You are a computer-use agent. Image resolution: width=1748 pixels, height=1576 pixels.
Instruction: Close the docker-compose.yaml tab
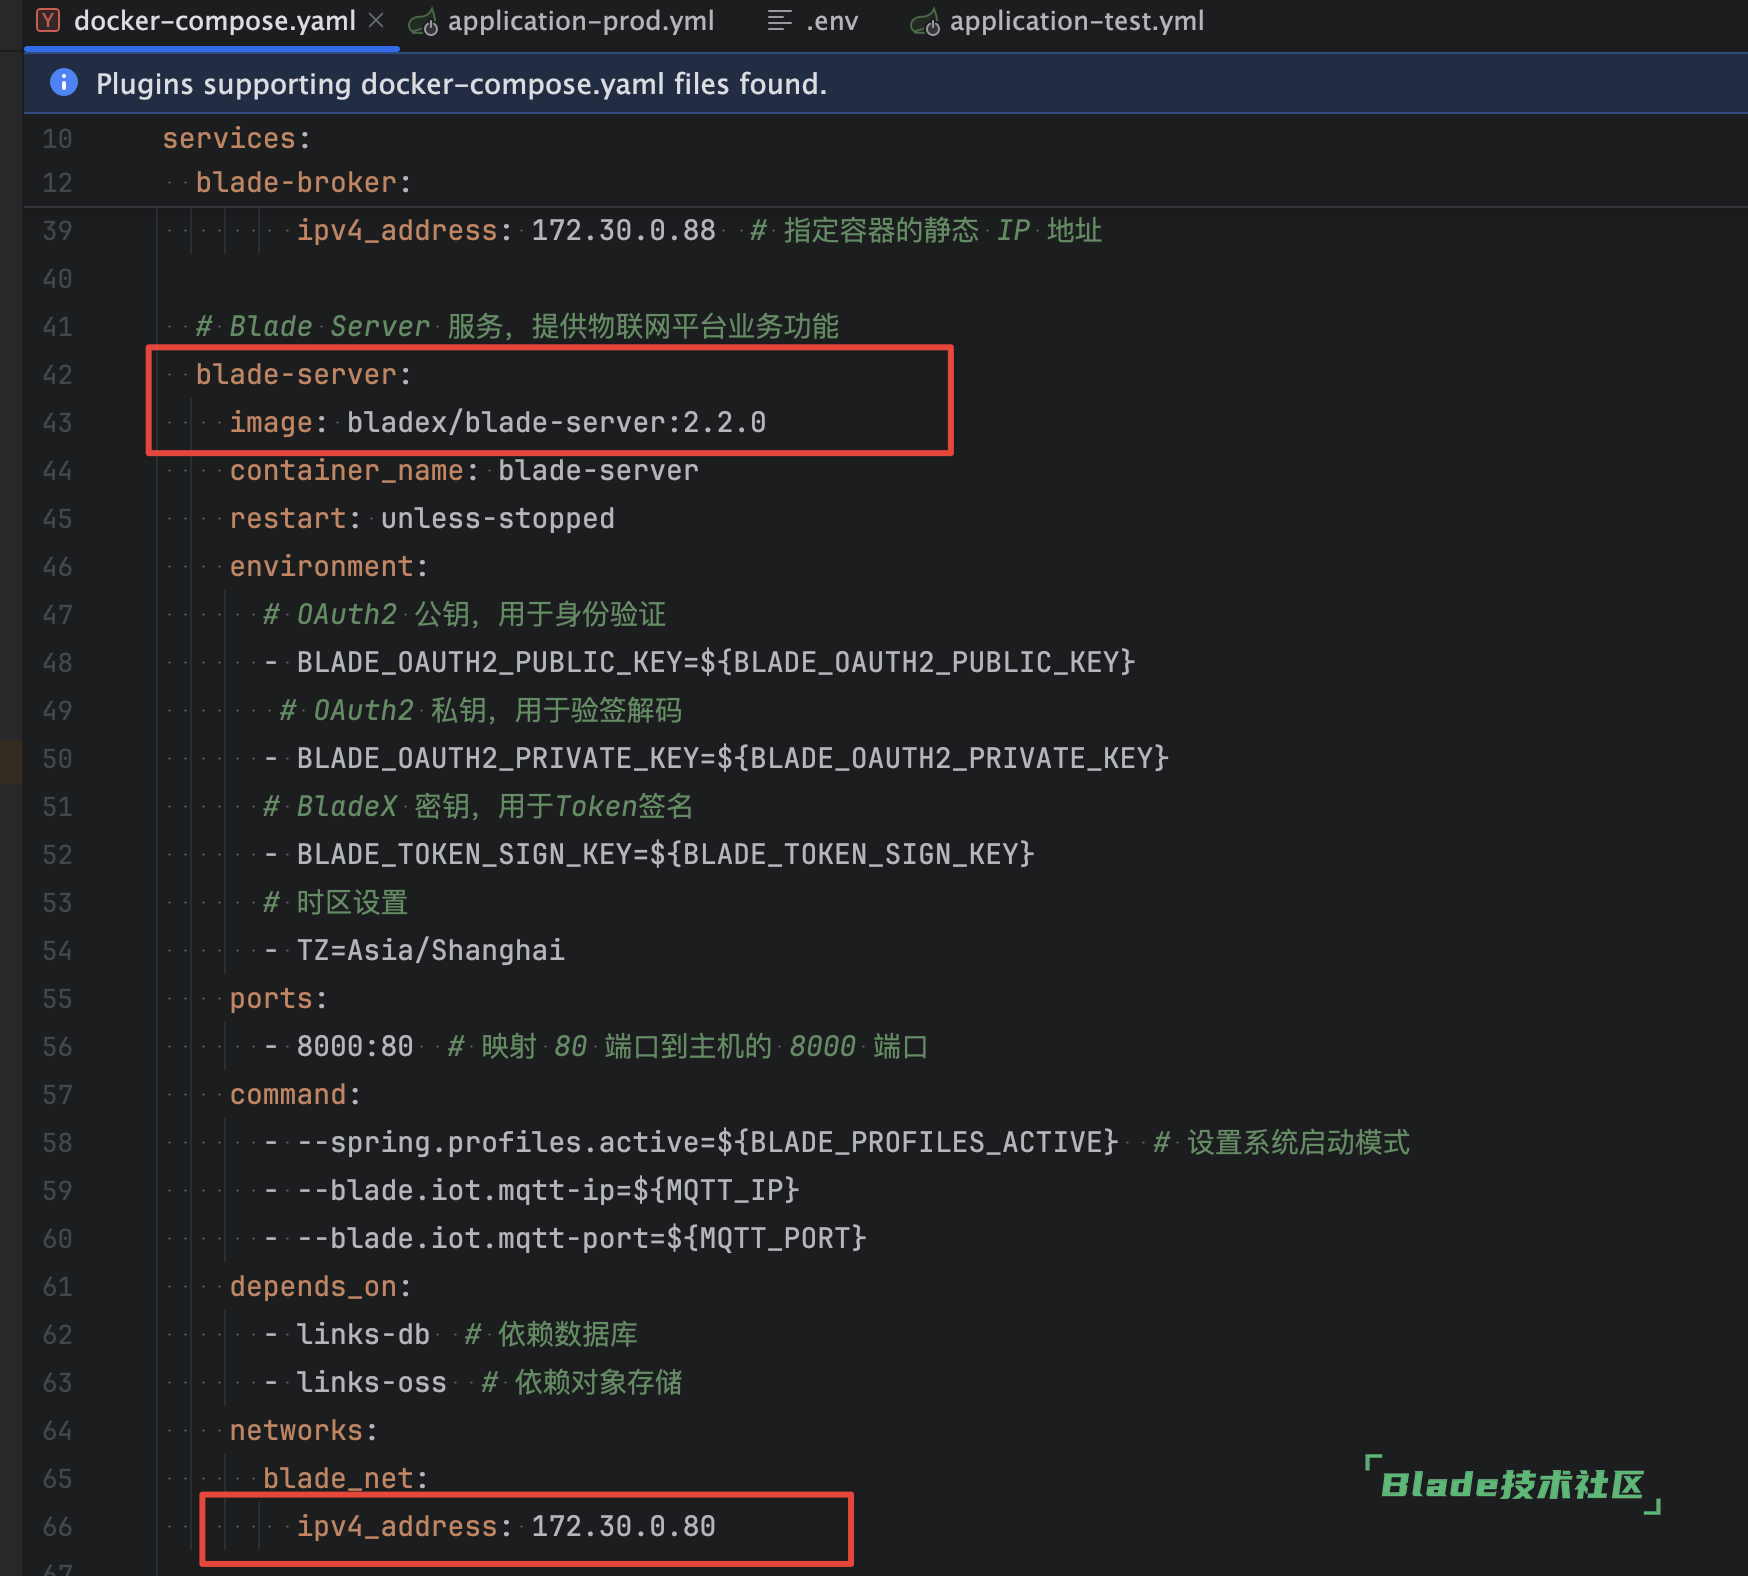click(x=376, y=20)
